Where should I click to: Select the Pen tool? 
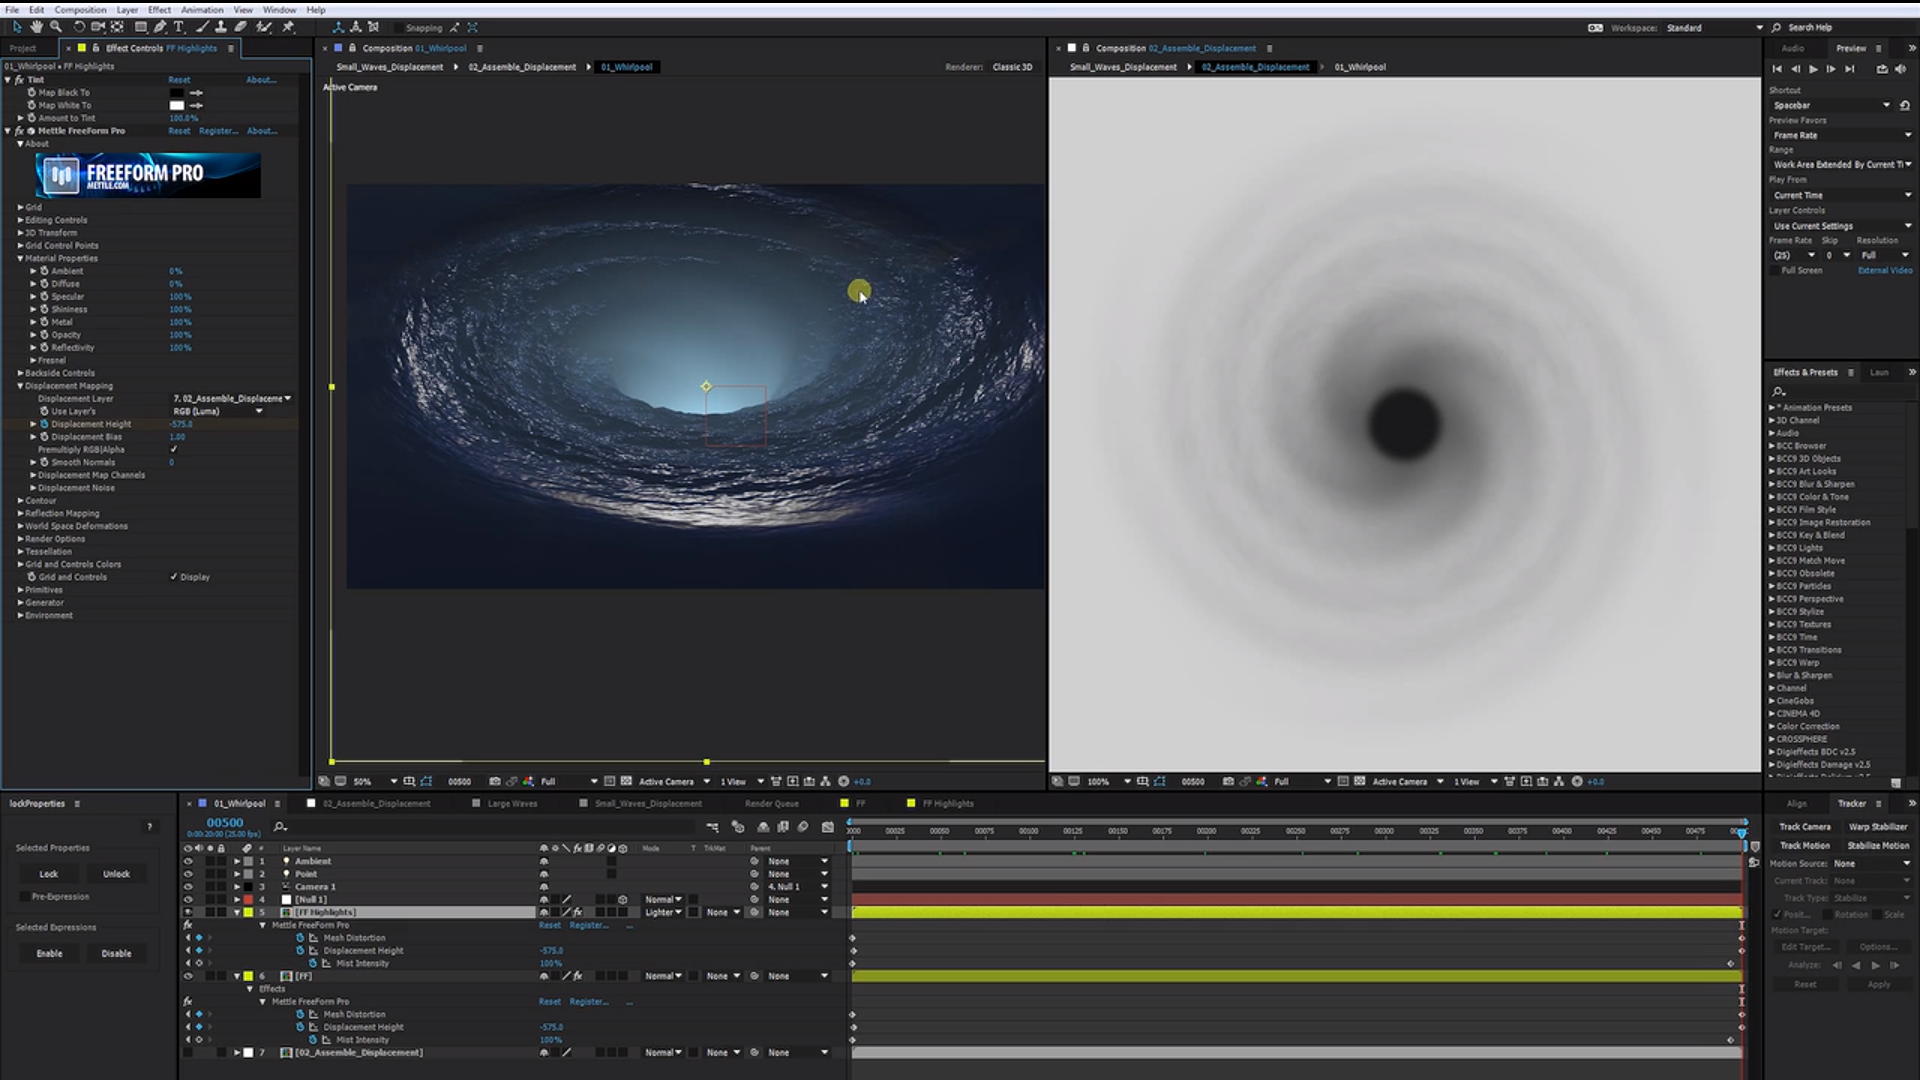coord(160,27)
